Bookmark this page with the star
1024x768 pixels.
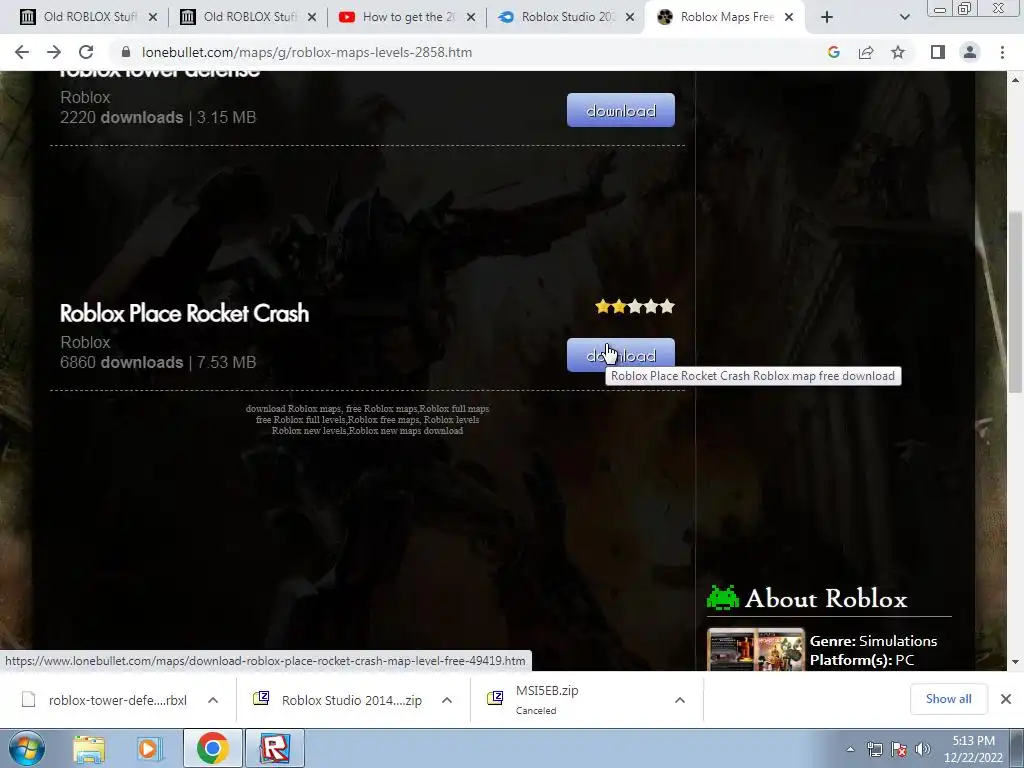click(x=898, y=52)
